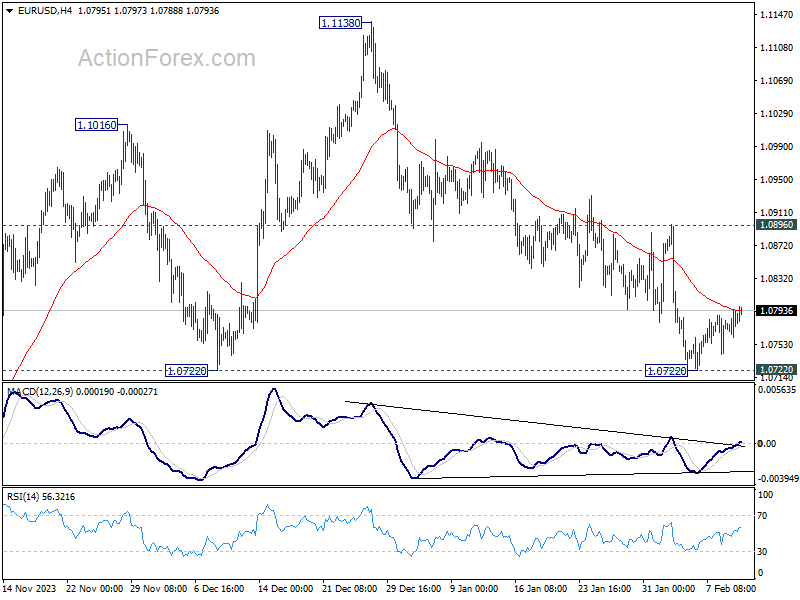Click the 29 Dec 16:00 date label
Screen dimensions: 800x600
point(413,589)
